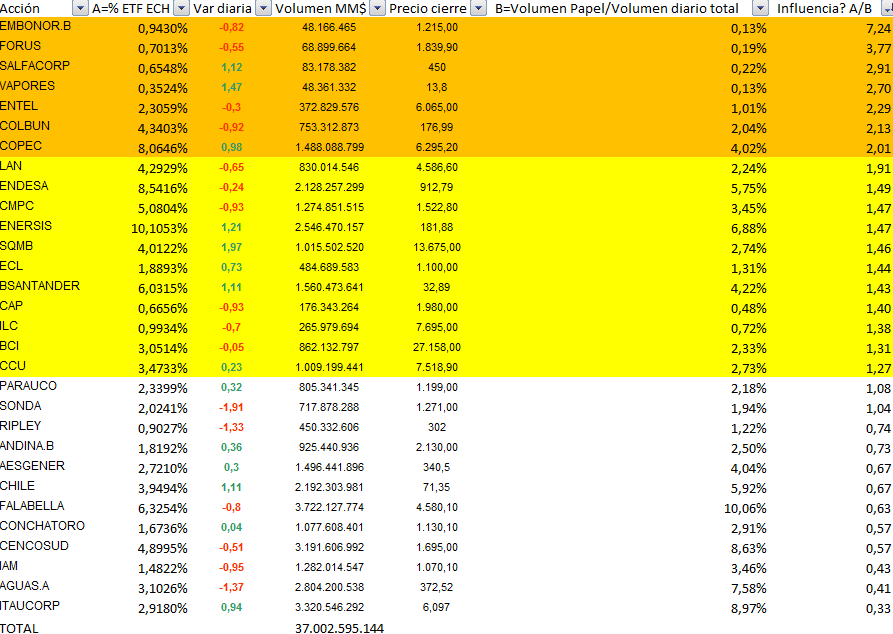
Task: Select the ECL cell
Action: tap(11, 265)
